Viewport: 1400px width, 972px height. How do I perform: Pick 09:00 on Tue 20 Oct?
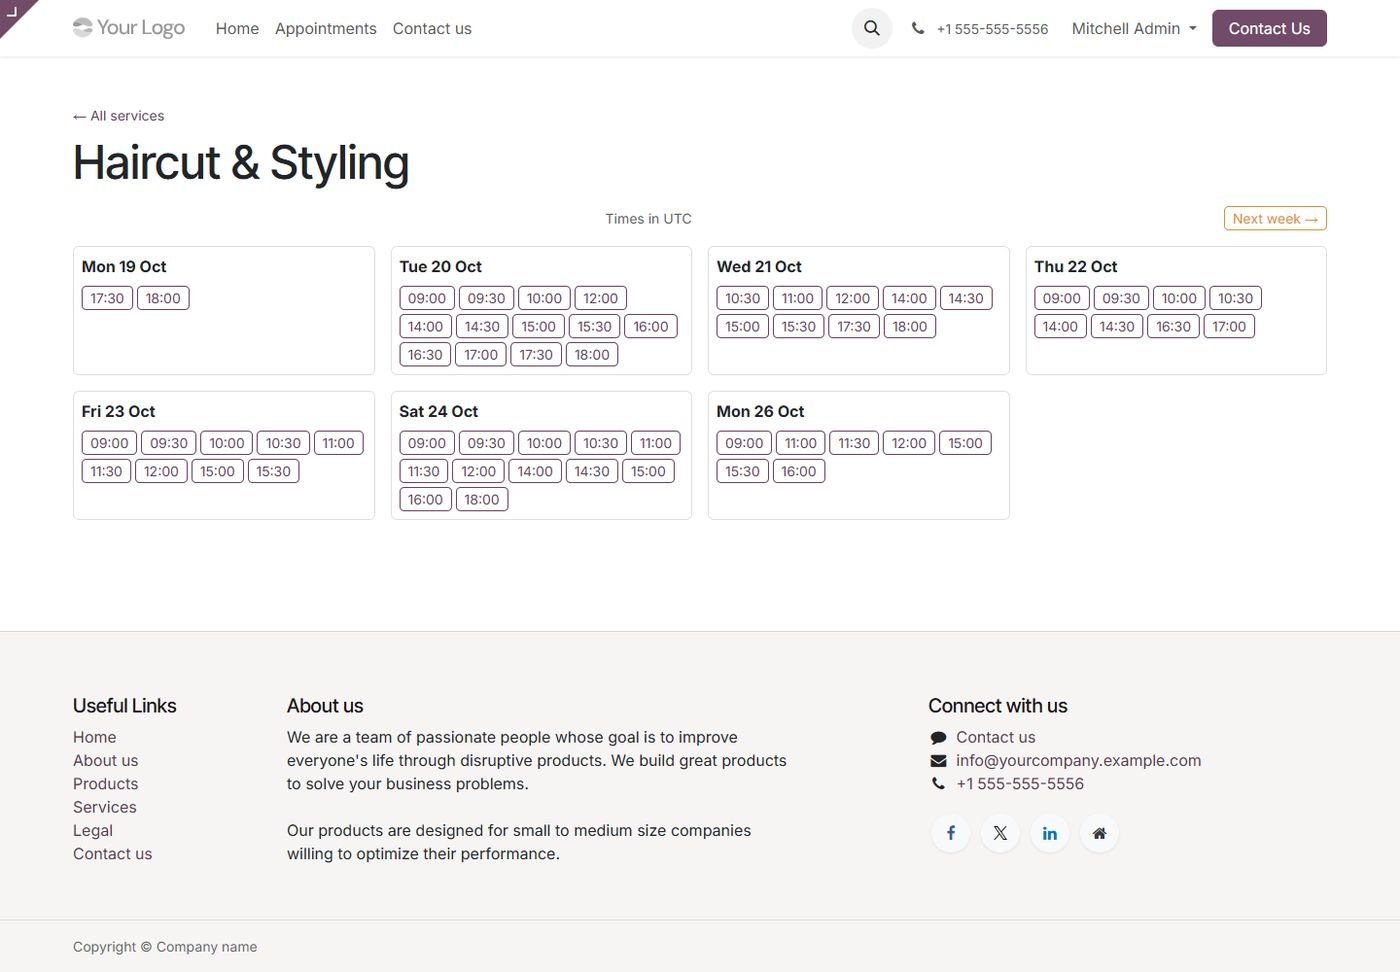[x=427, y=298]
